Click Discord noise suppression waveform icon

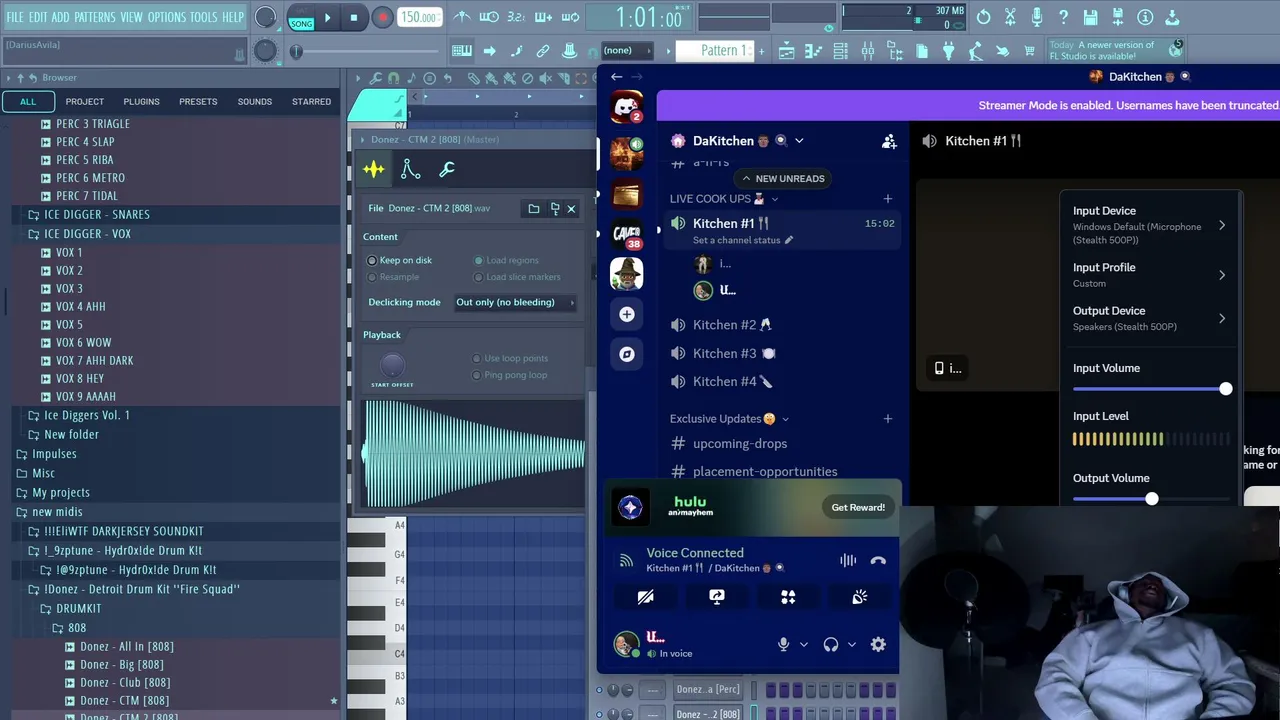[x=848, y=560]
